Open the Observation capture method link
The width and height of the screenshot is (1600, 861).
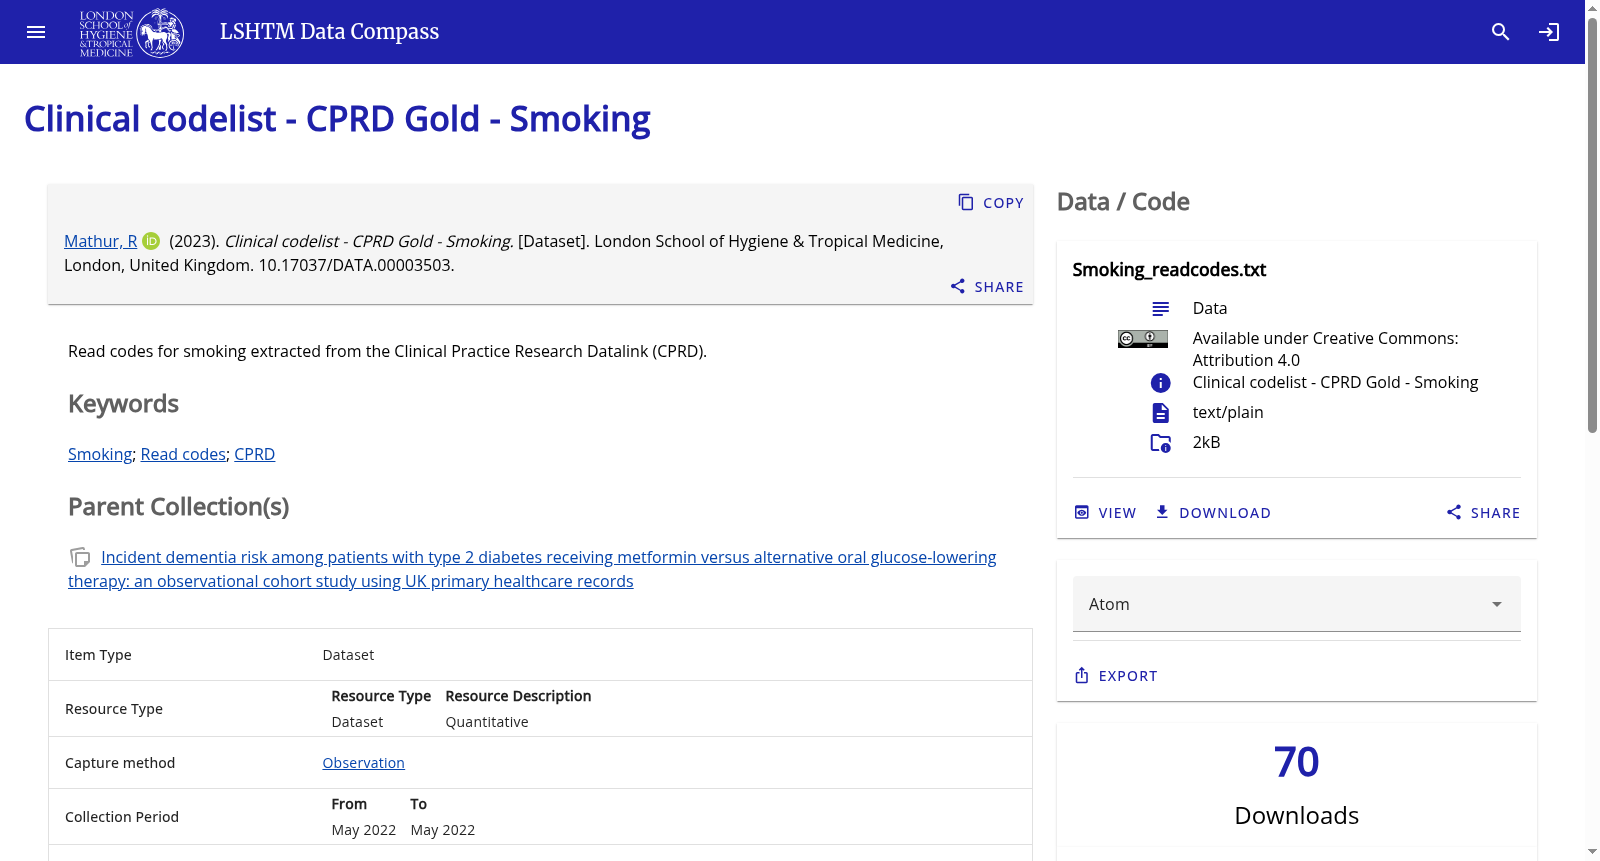click(x=363, y=763)
